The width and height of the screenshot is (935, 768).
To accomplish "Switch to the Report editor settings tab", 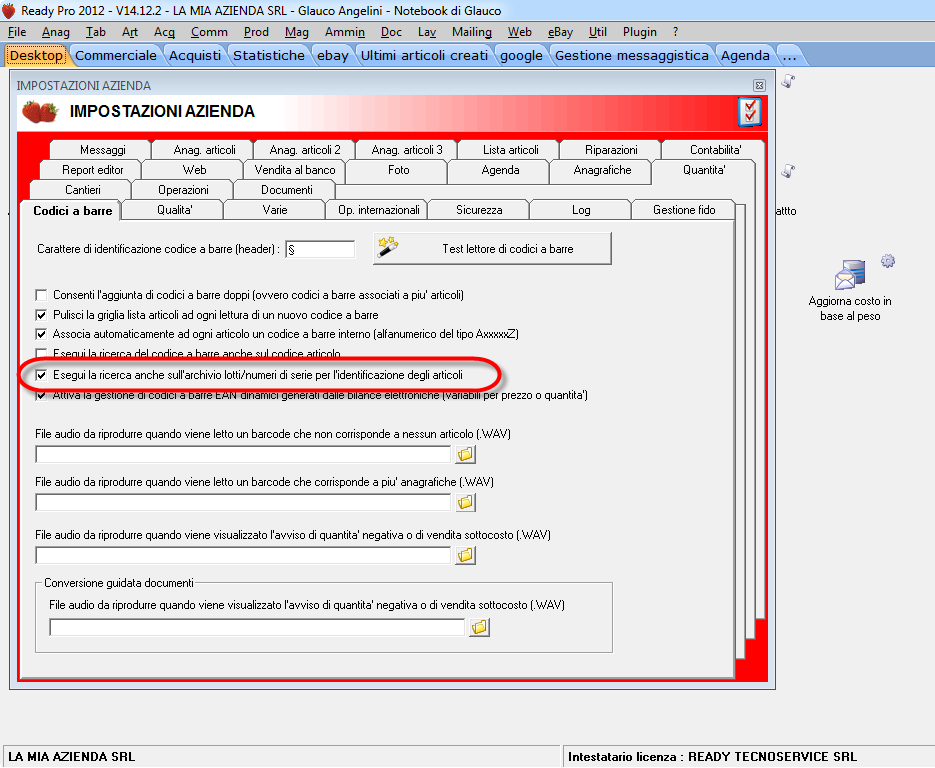I will (x=92, y=170).
